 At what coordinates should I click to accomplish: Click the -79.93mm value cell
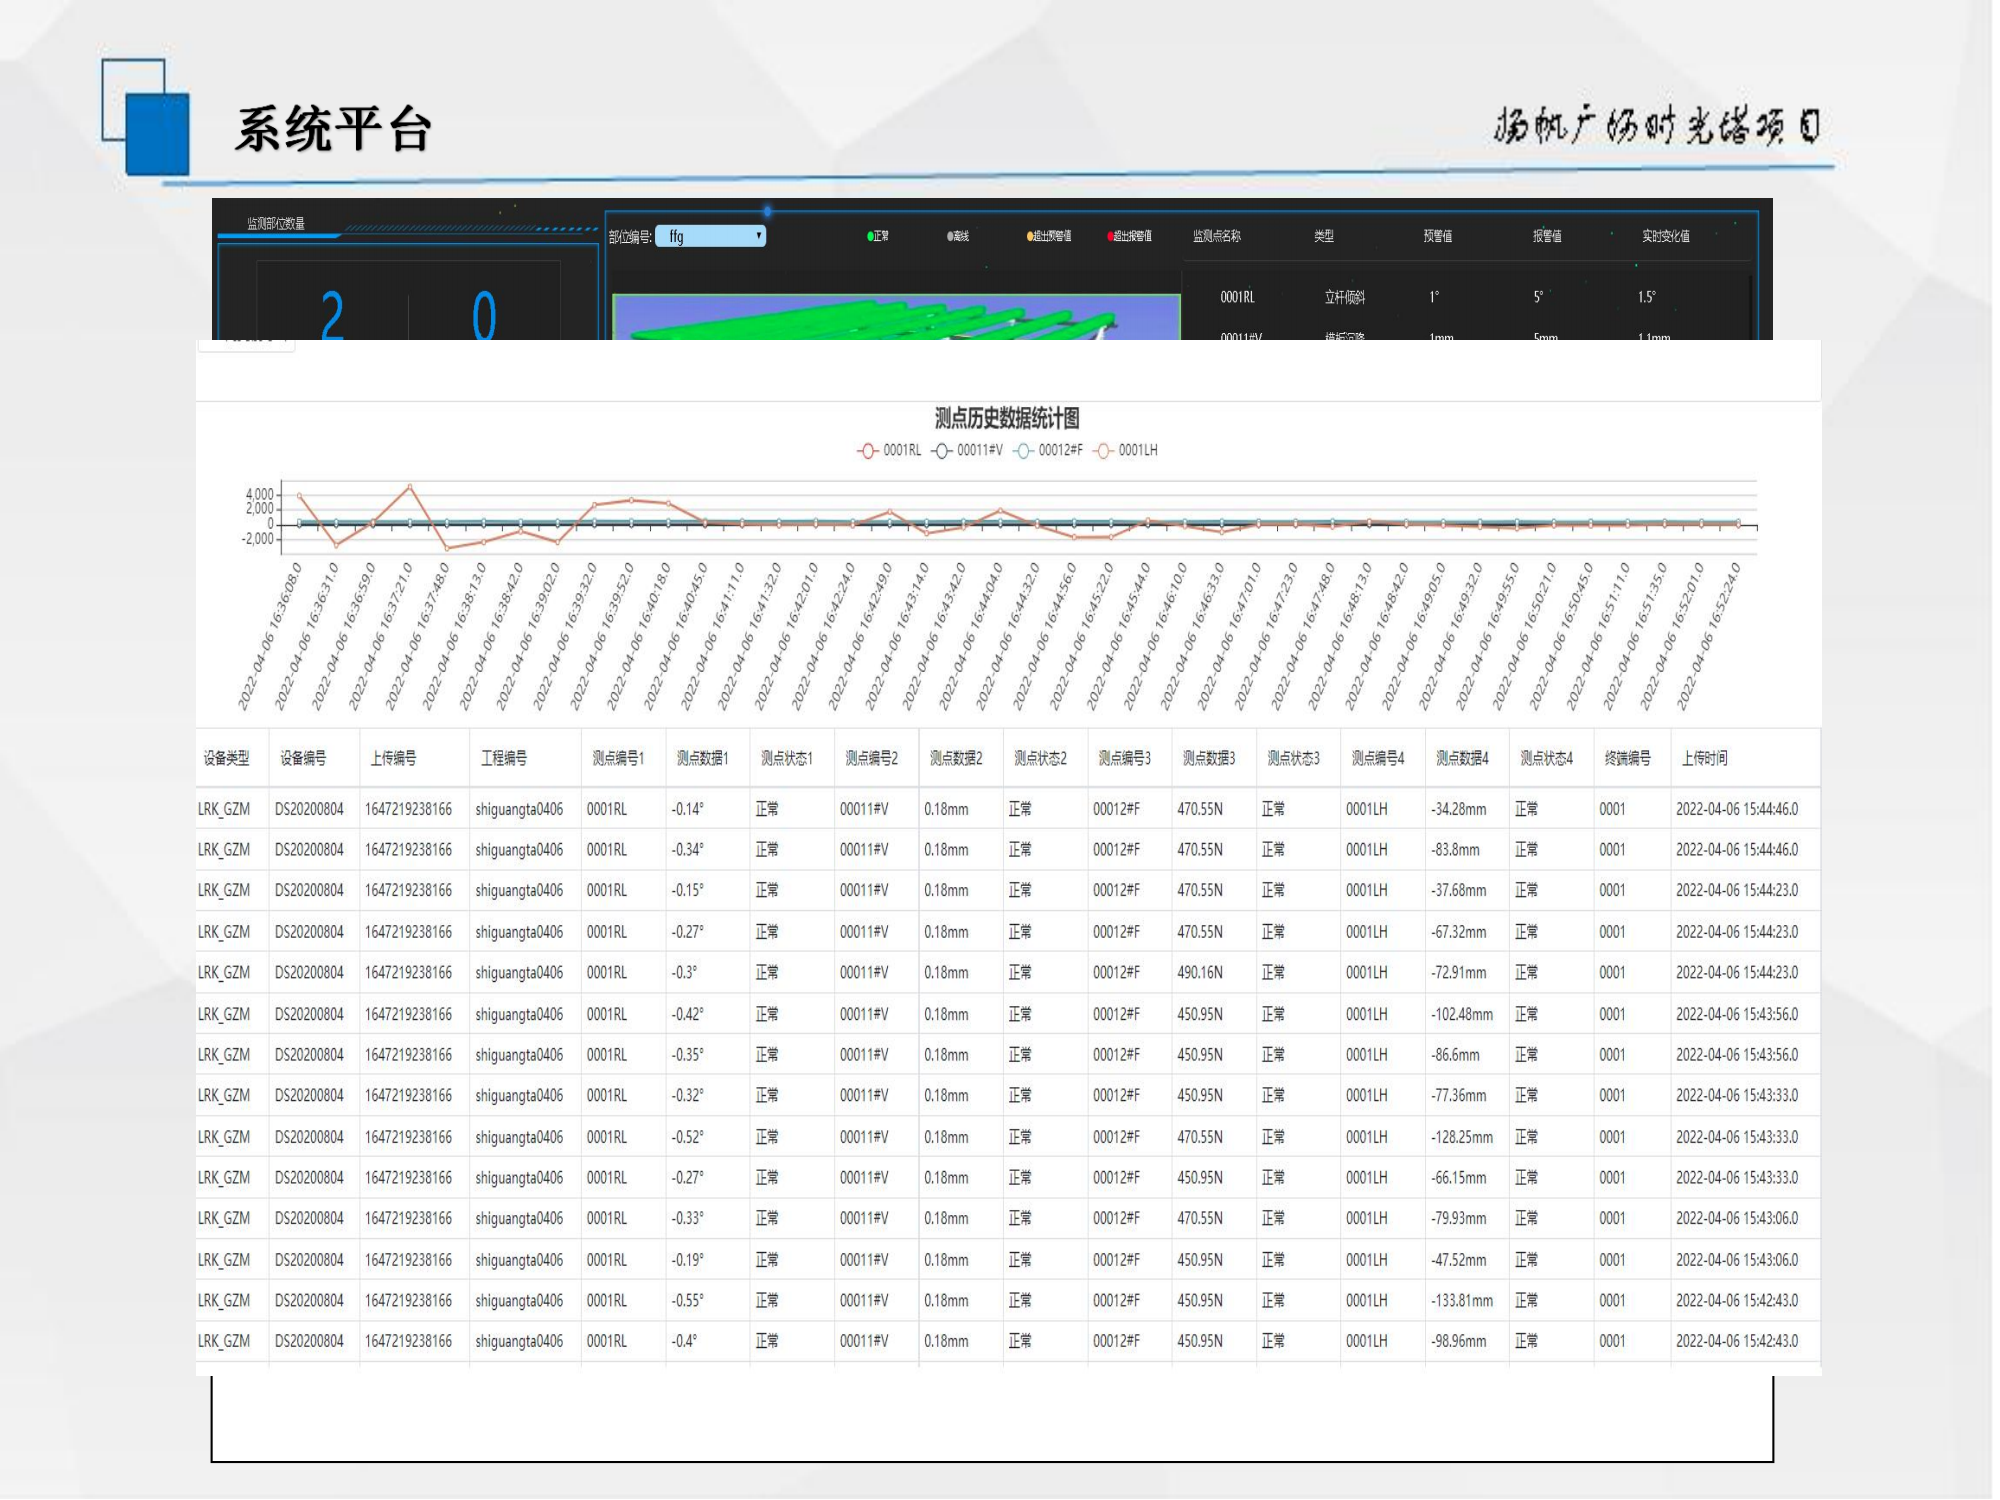point(1458,1218)
